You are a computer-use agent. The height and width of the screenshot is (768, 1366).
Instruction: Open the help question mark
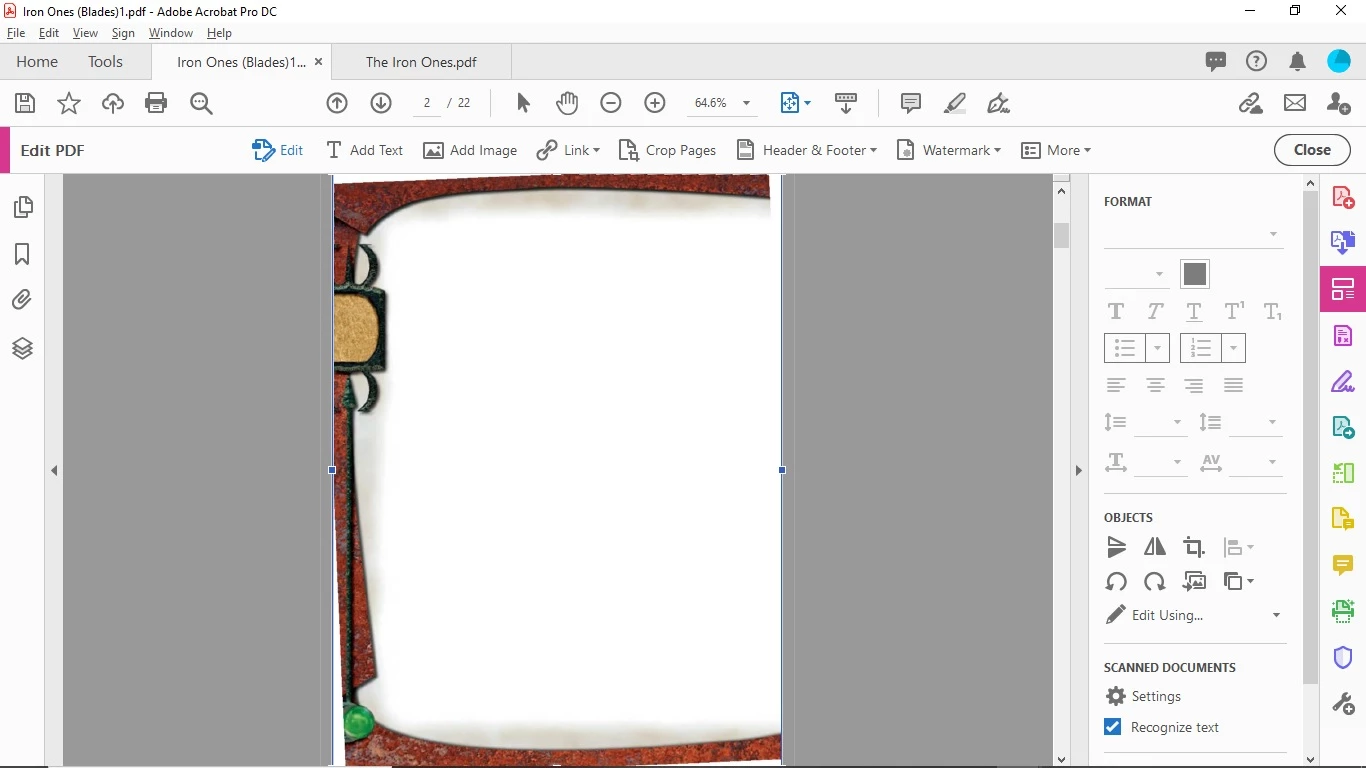[x=1256, y=62]
